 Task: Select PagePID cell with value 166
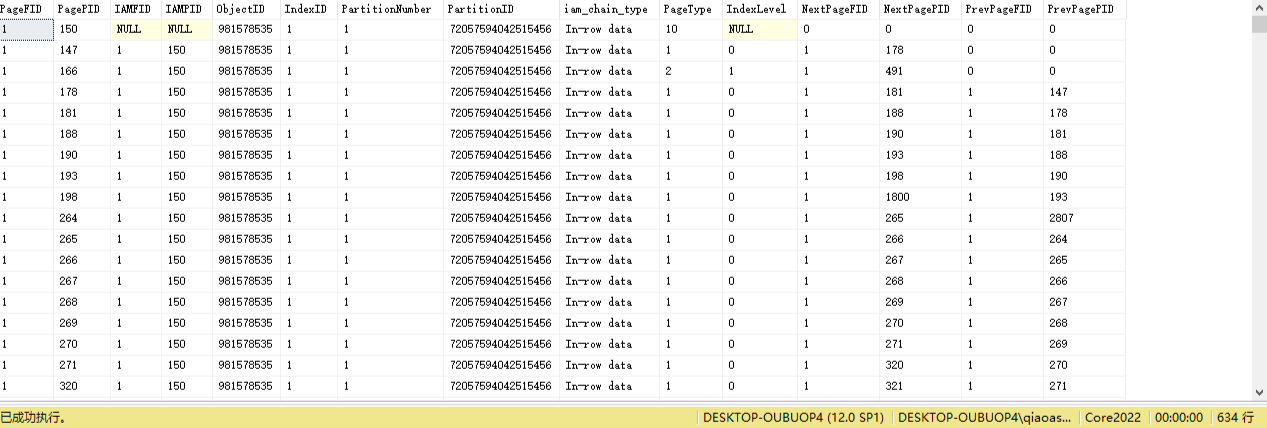click(83, 71)
